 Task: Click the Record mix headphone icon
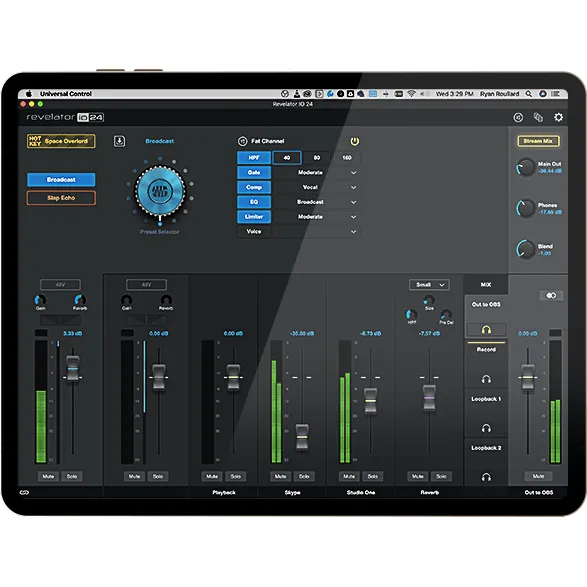486,379
